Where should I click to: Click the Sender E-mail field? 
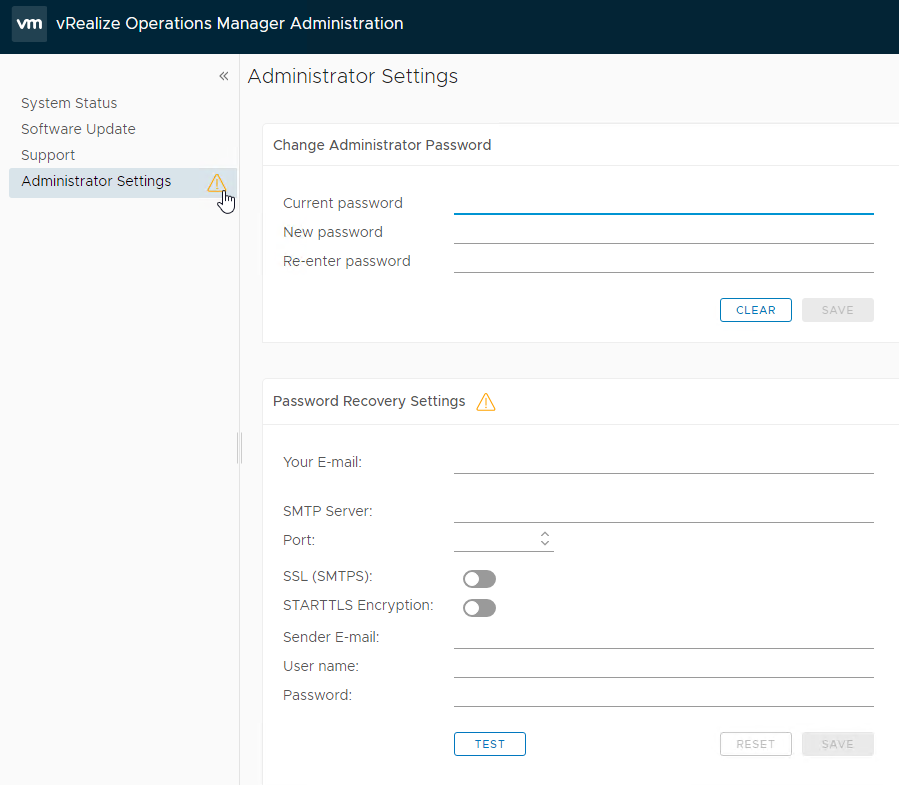(x=663, y=638)
